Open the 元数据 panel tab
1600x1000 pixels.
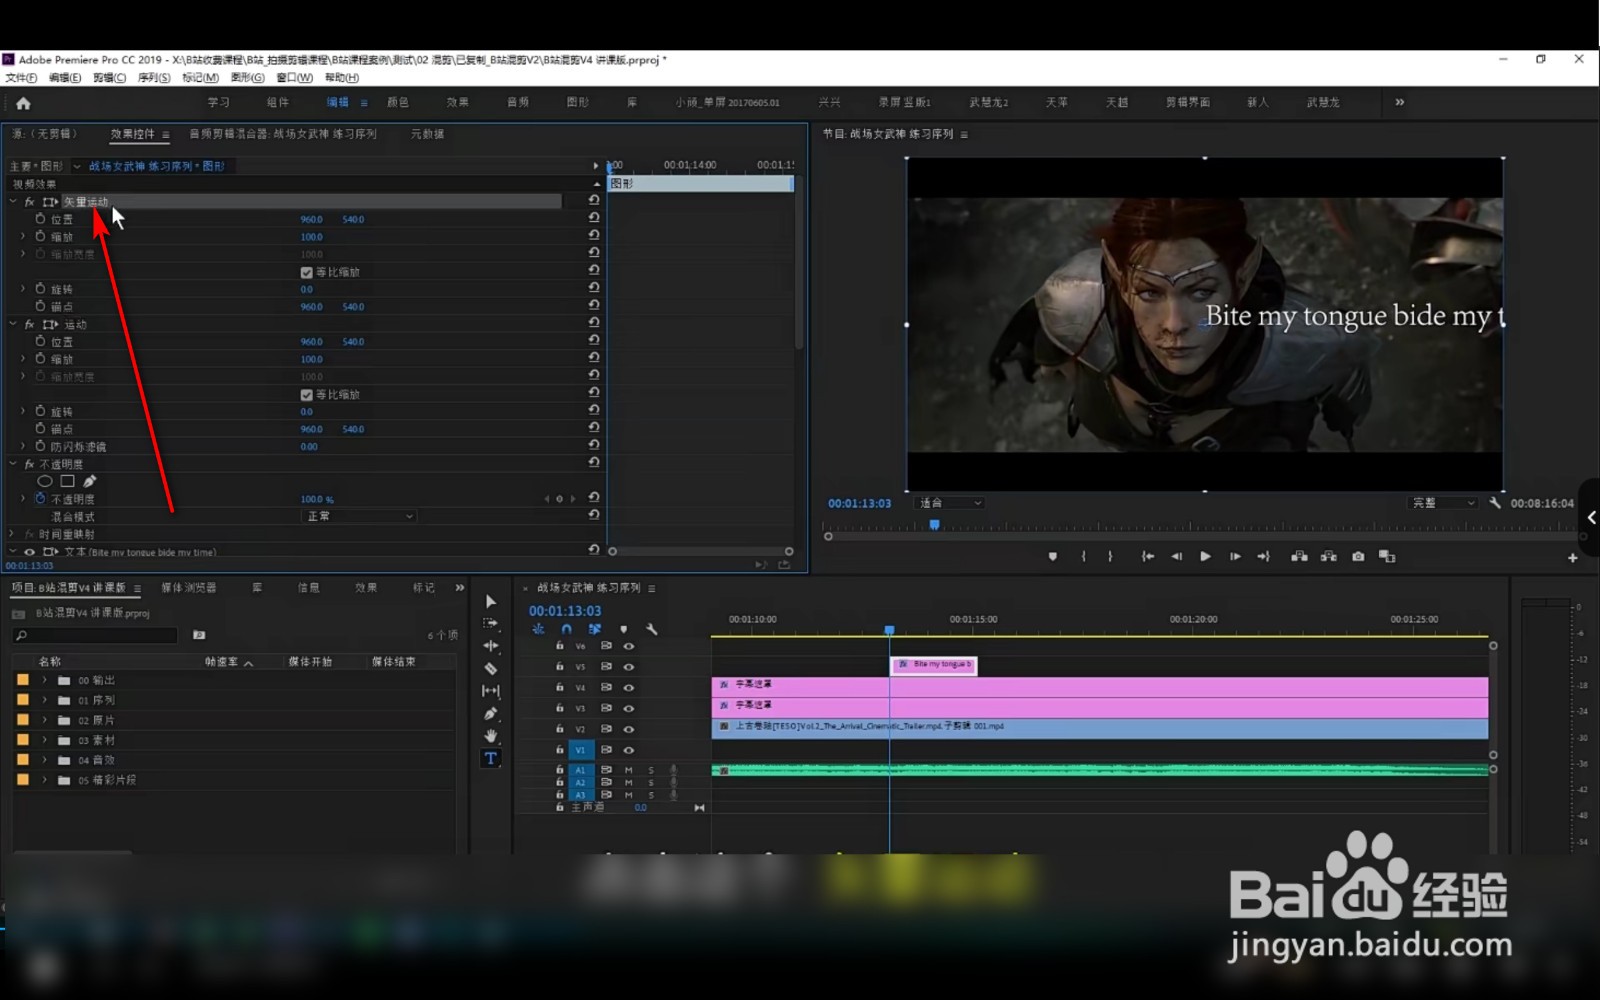tap(427, 134)
